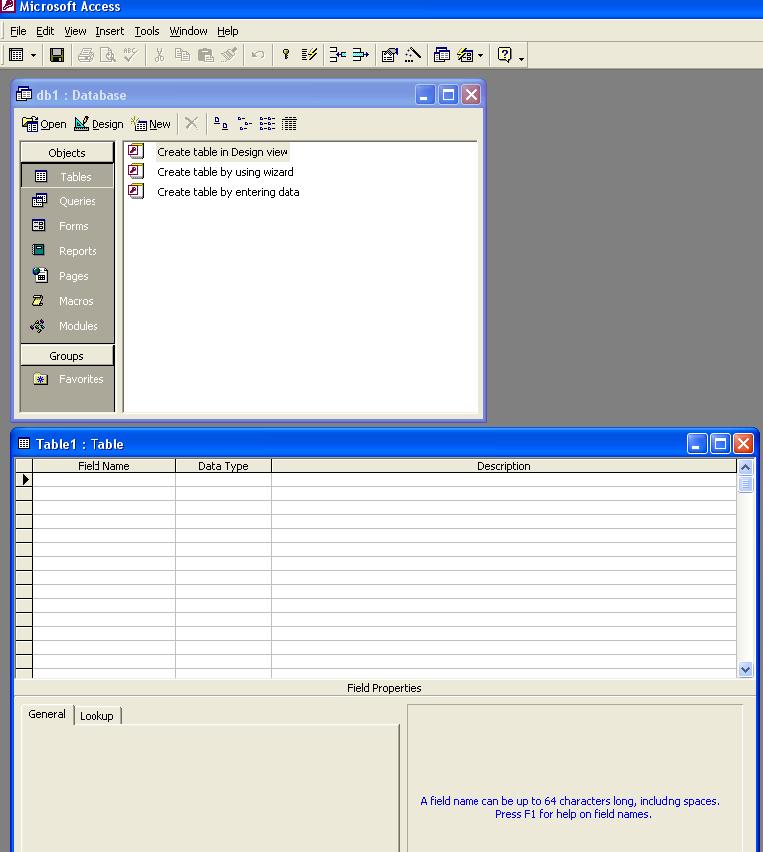Show the Database Window toolbar icon

point(441,55)
